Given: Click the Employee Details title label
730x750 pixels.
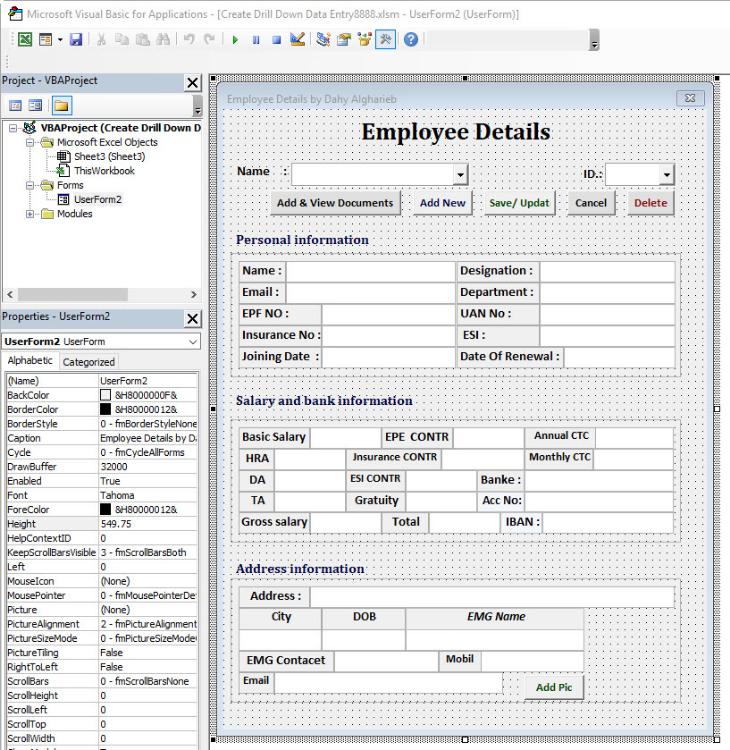Looking at the screenshot, I should tap(455, 132).
